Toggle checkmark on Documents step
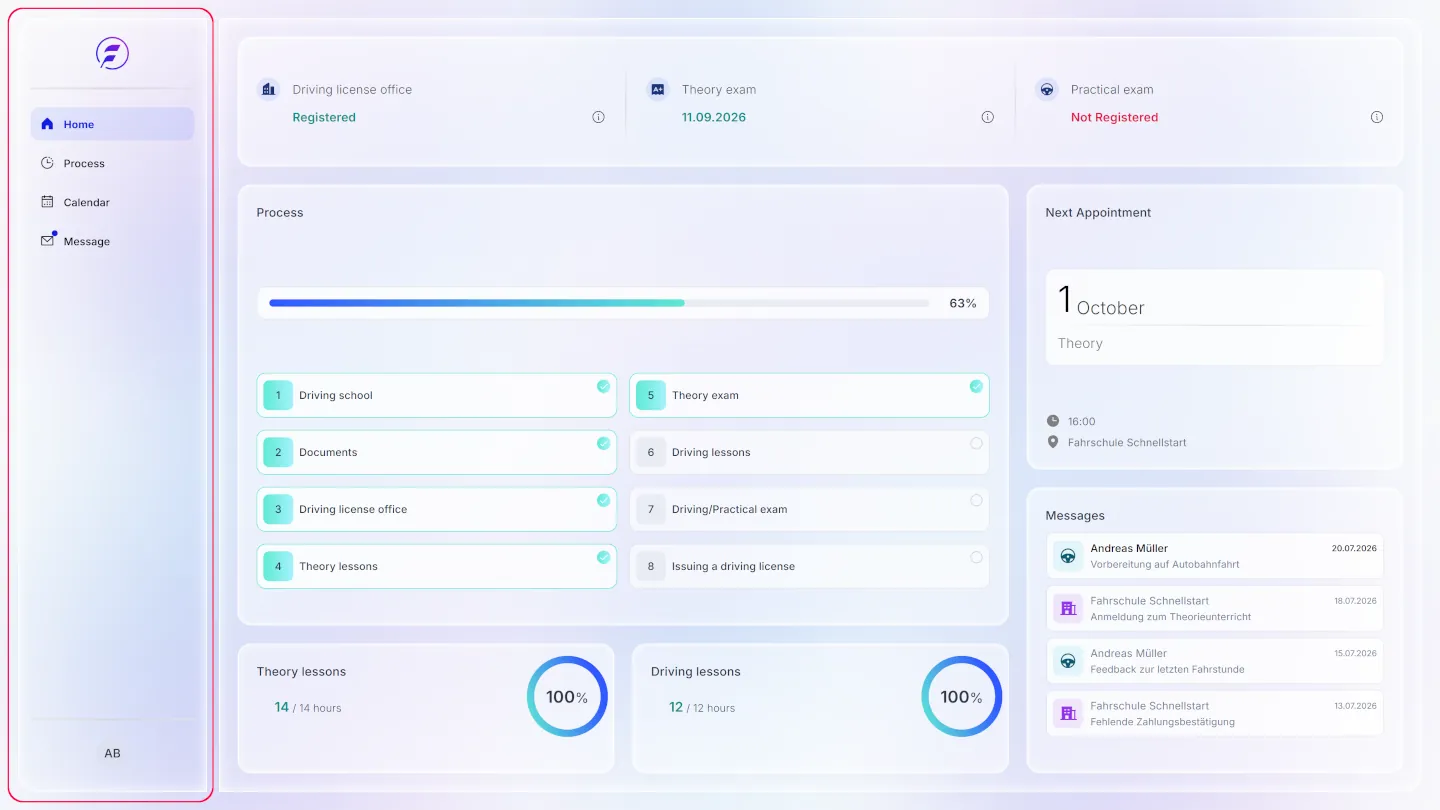The width and height of the screenshot is (1440, 810). [603, 443]
